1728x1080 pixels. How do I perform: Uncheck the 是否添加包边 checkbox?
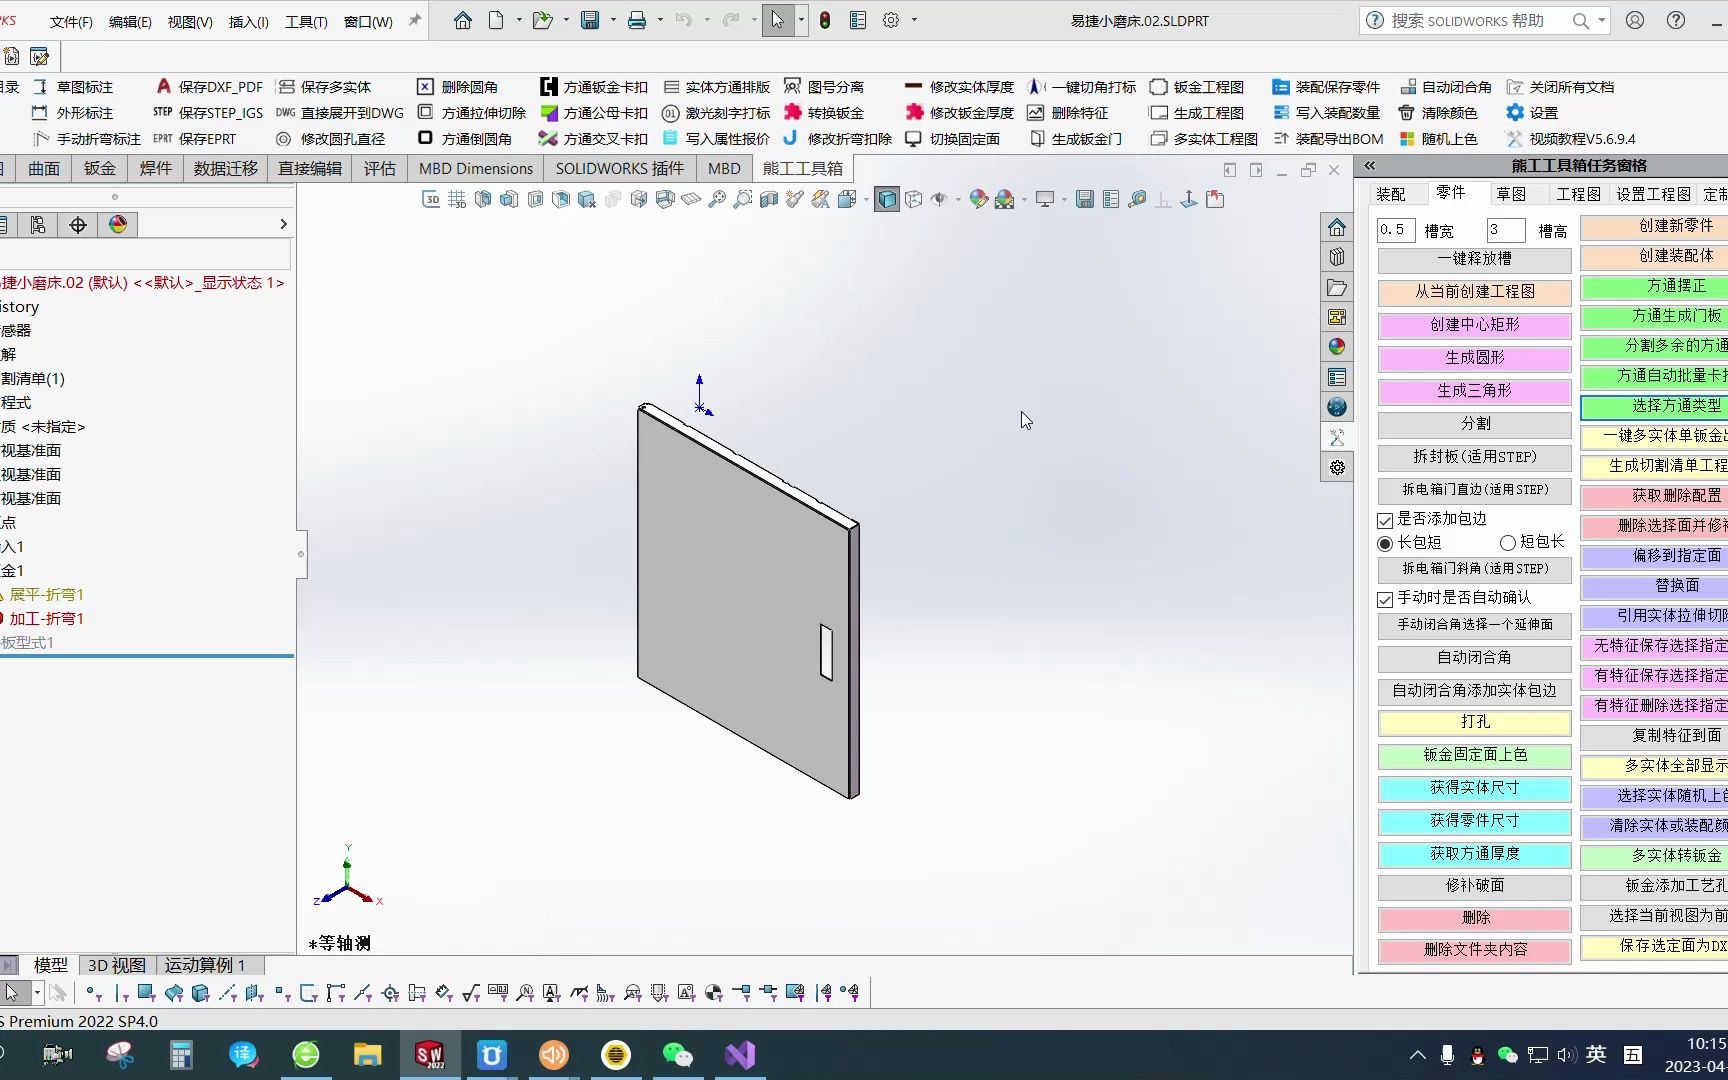coord(1385,519)
